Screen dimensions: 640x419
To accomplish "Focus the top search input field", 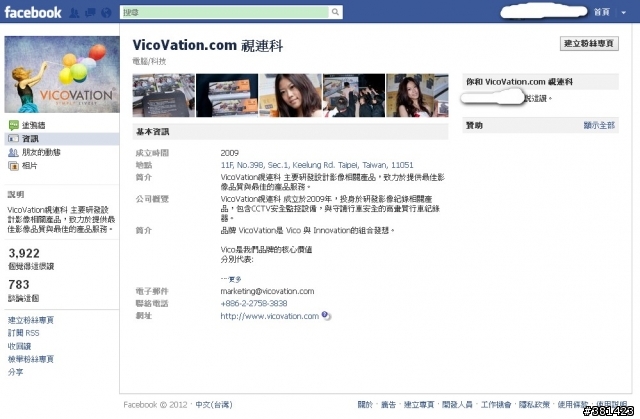I will [x=225, y=12].
